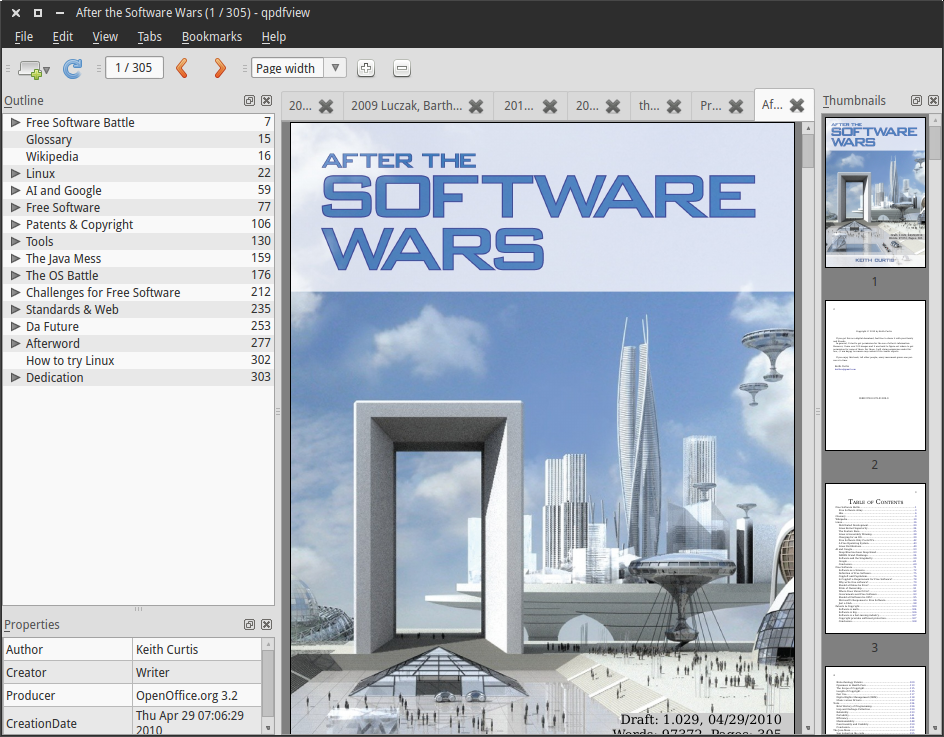This screenshot has width=944, height=737.
Task: Open the Tabs menu
Action: (149, 37)
